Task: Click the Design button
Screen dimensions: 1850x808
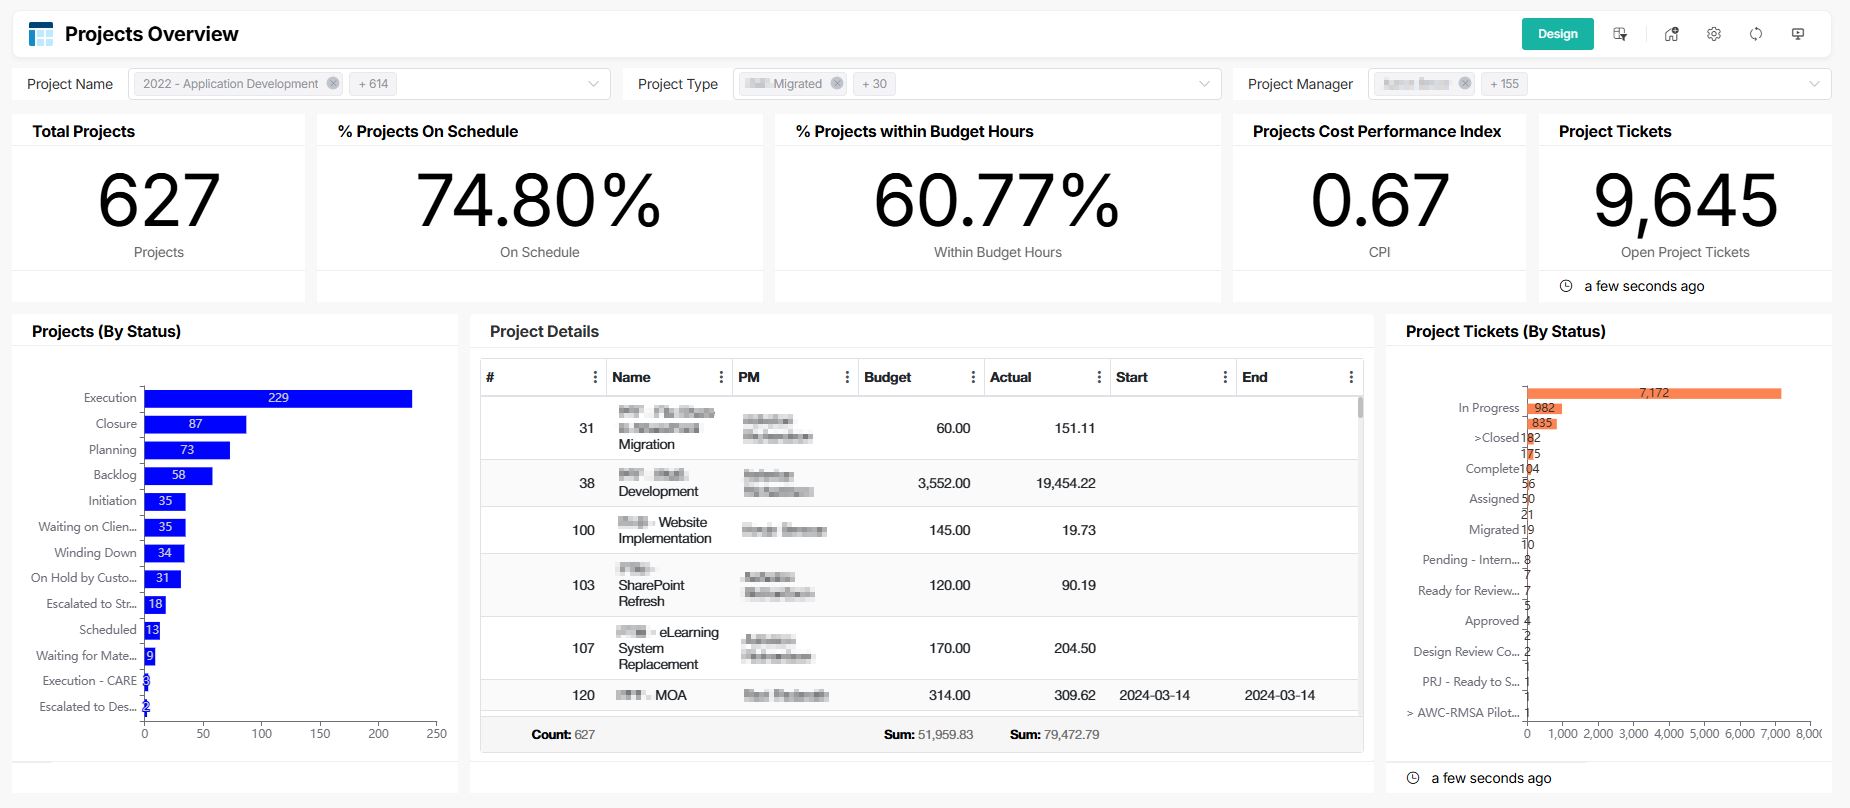Action: (1557, 34)
